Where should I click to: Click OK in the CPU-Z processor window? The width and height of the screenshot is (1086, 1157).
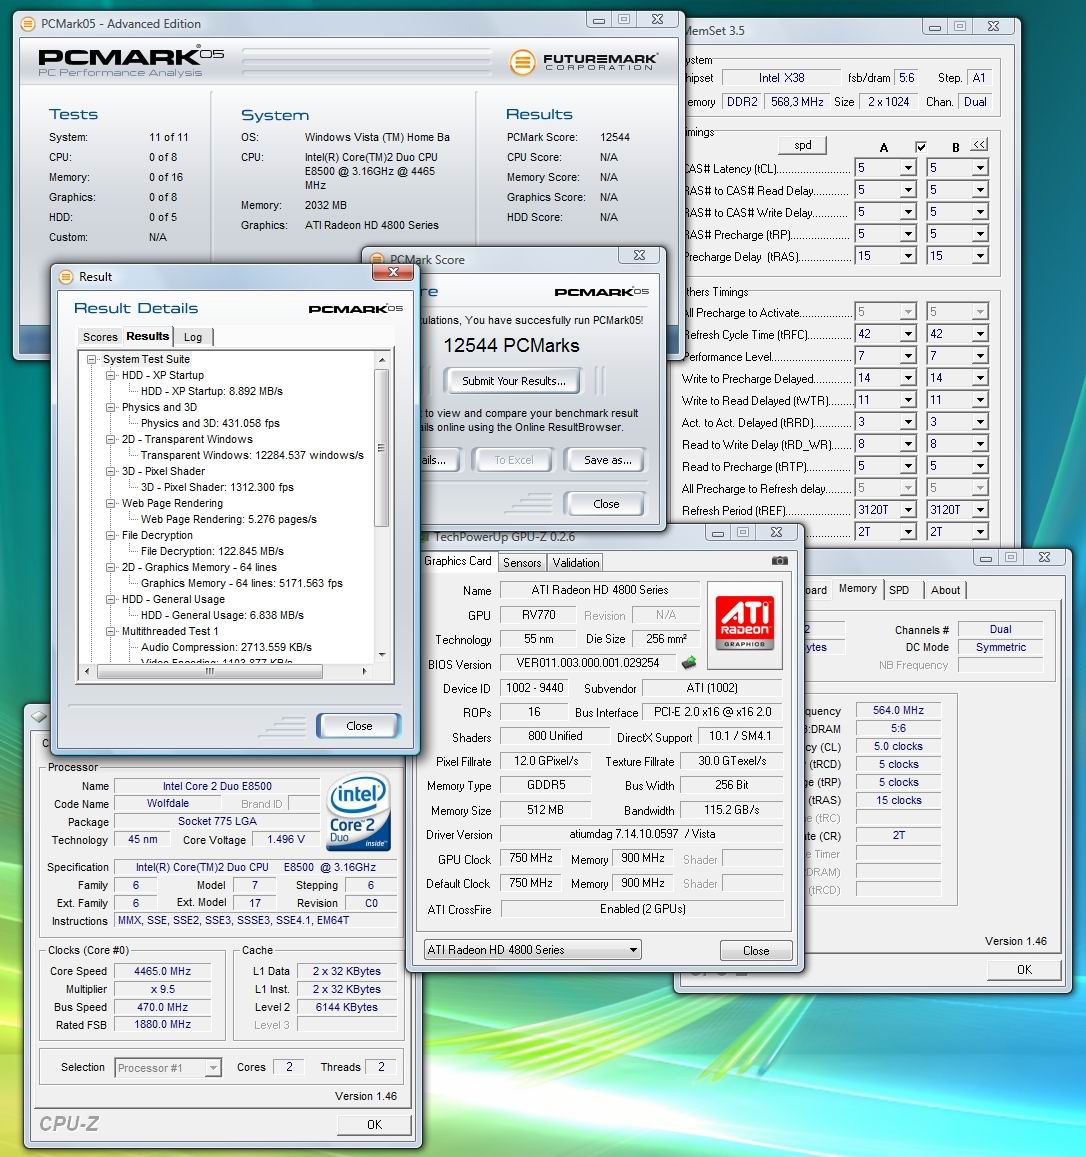(374, 1125)
